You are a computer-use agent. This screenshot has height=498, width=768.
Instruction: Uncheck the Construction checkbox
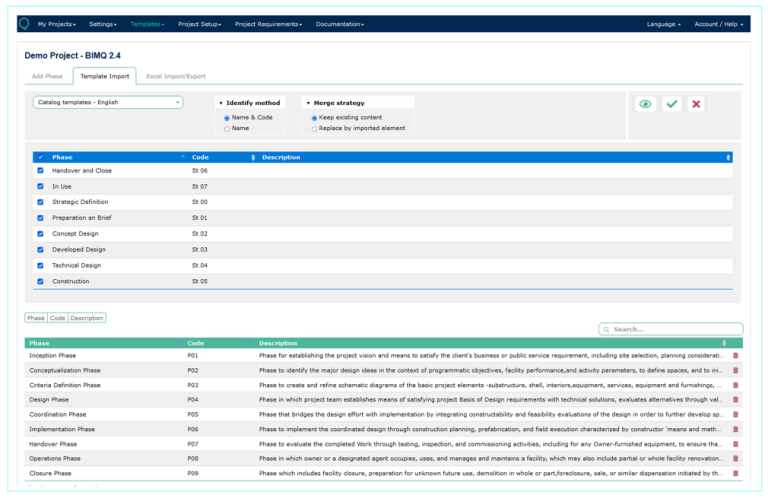(41, 281)
